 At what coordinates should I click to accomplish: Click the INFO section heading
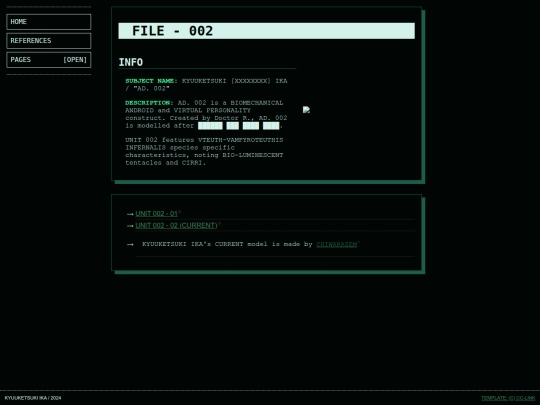(131, 62)
